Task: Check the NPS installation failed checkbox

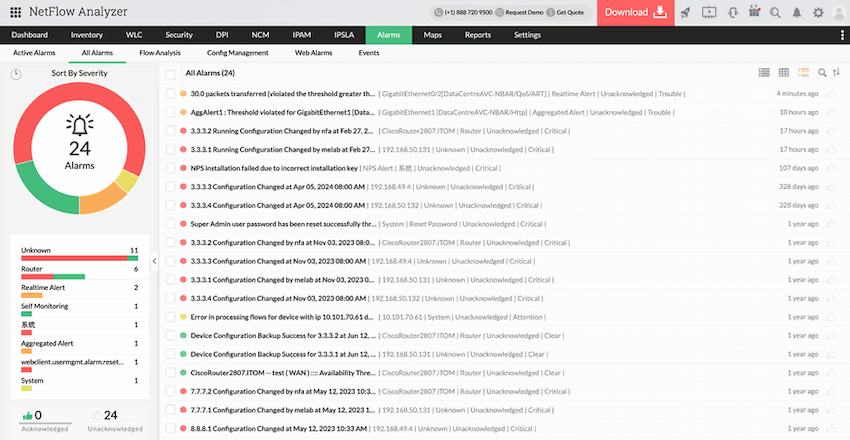Action: (171, 168)
